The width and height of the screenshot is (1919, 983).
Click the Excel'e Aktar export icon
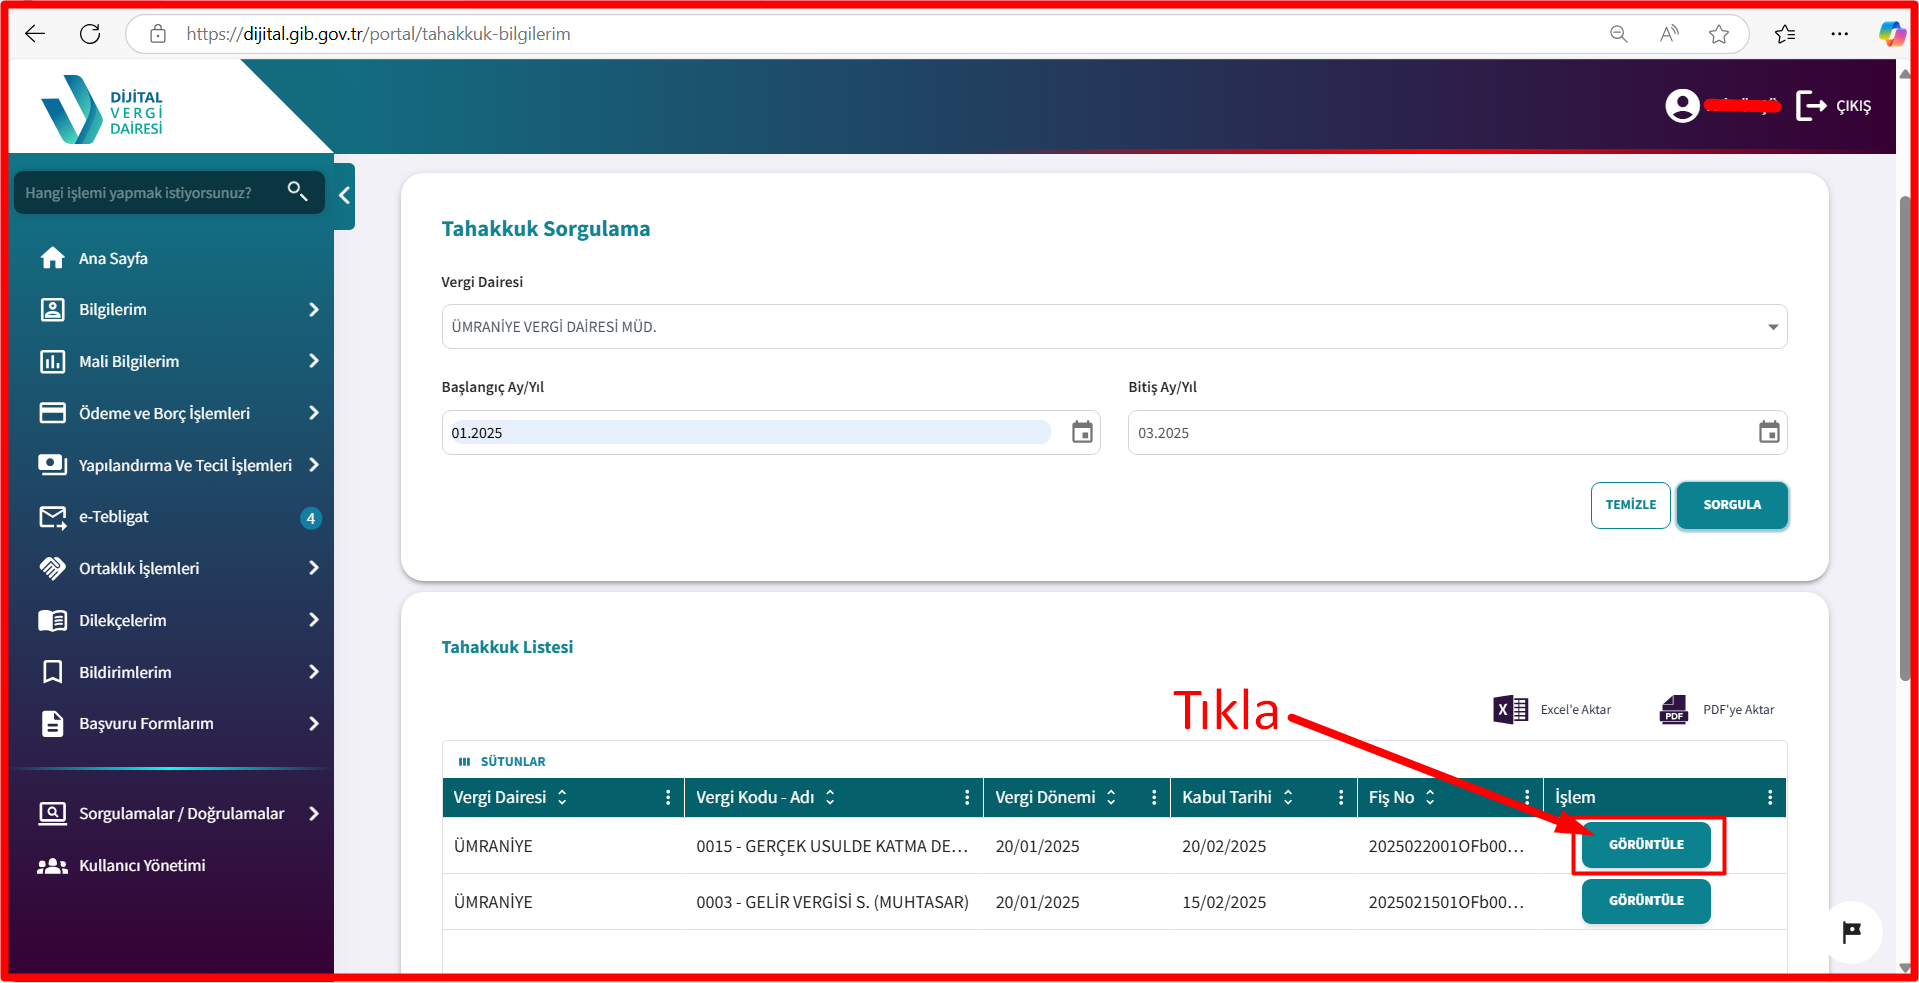coord(1510,710)
